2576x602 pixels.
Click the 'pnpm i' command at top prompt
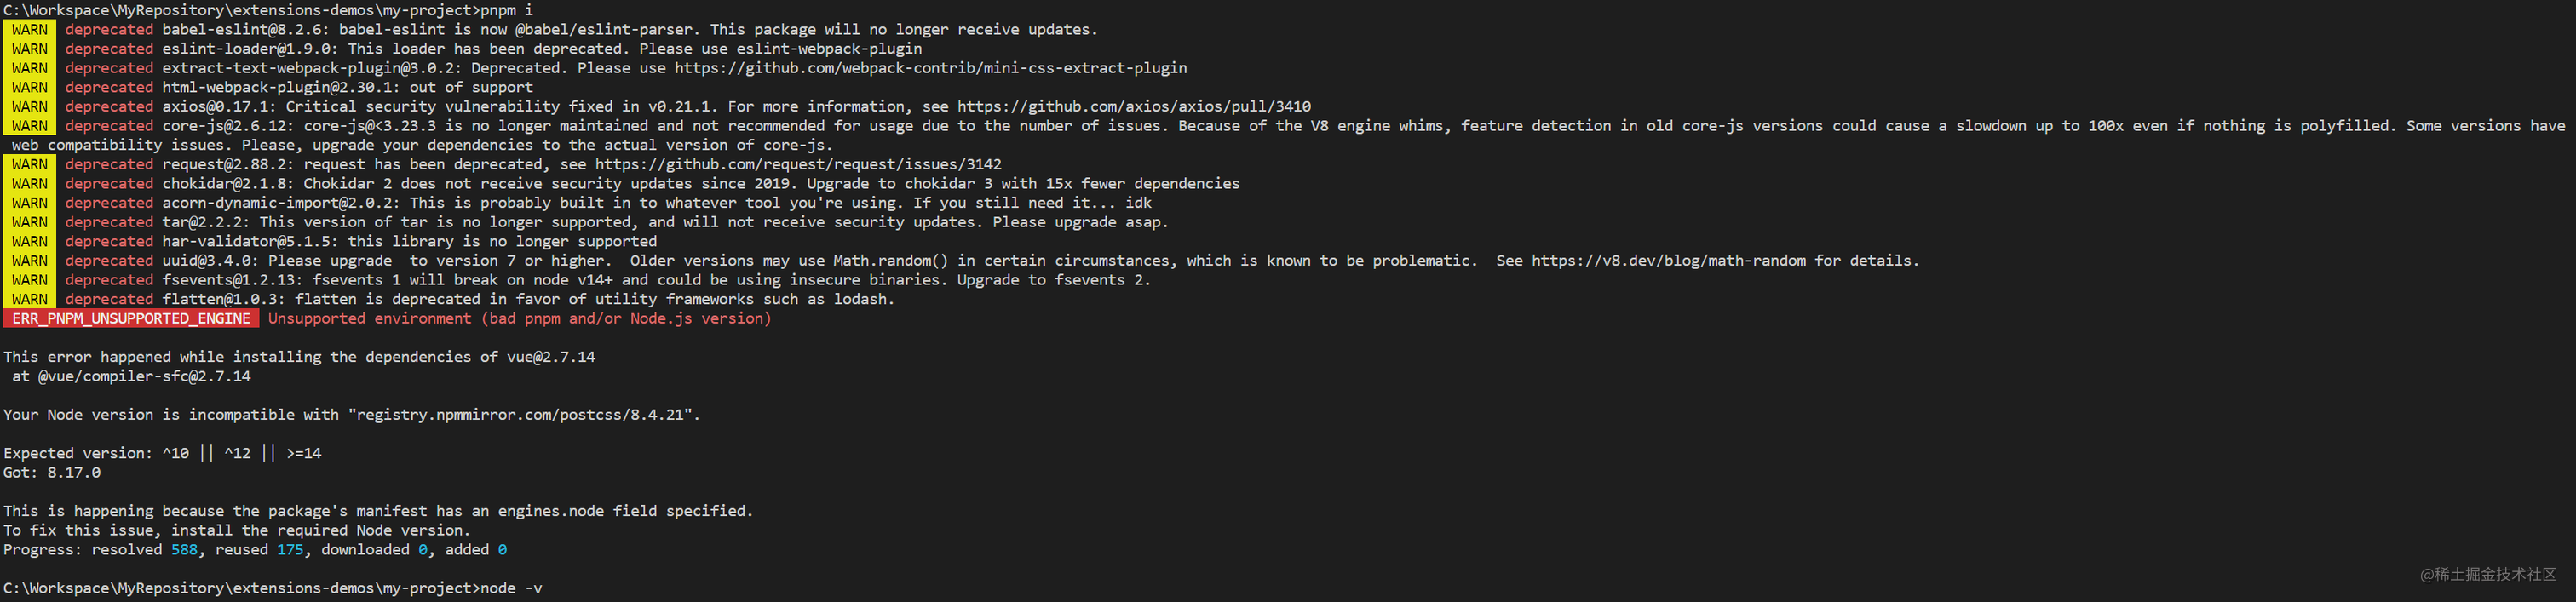pos(507,10)
